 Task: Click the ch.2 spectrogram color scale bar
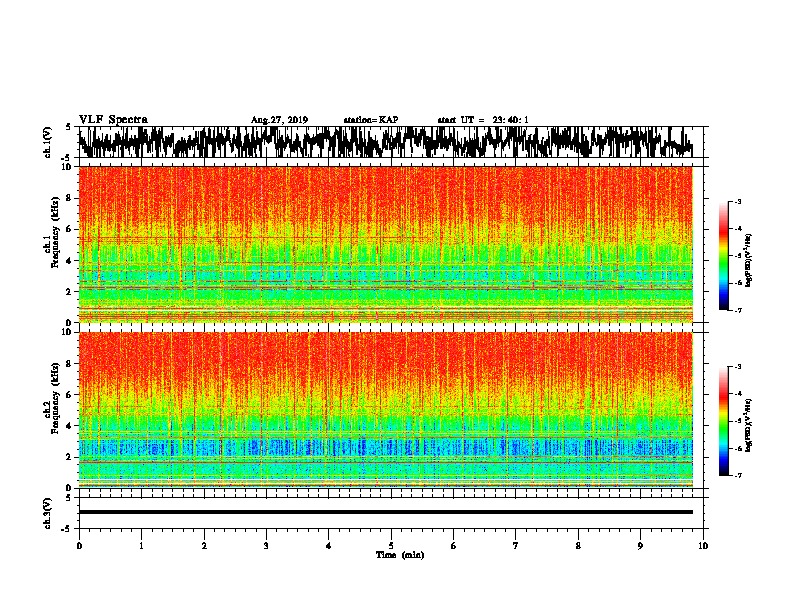pos(723,421)
